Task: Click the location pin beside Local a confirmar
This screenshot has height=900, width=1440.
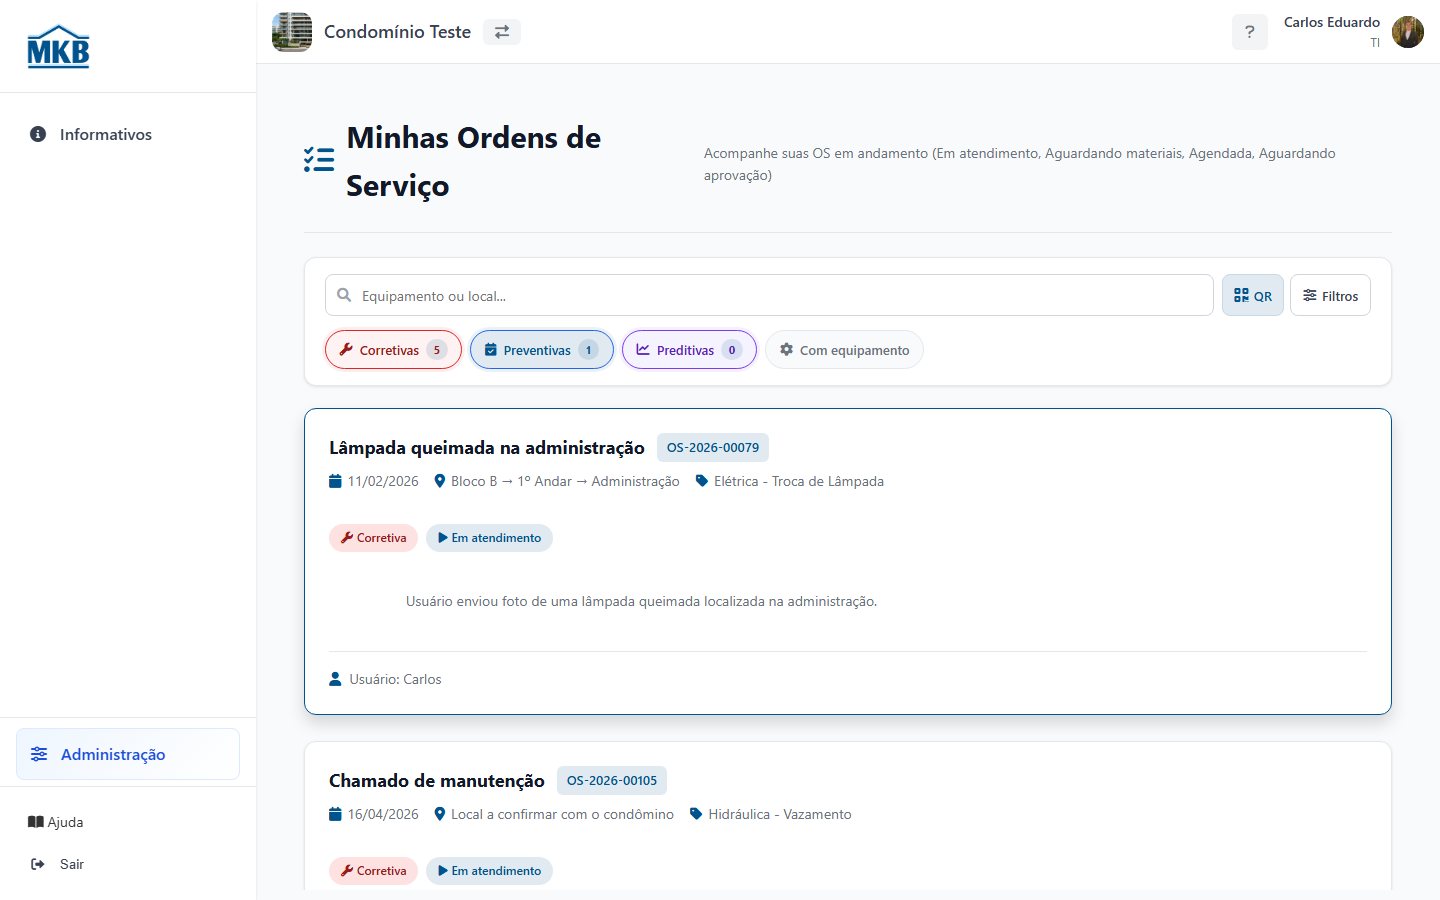Action: point(439,814)
